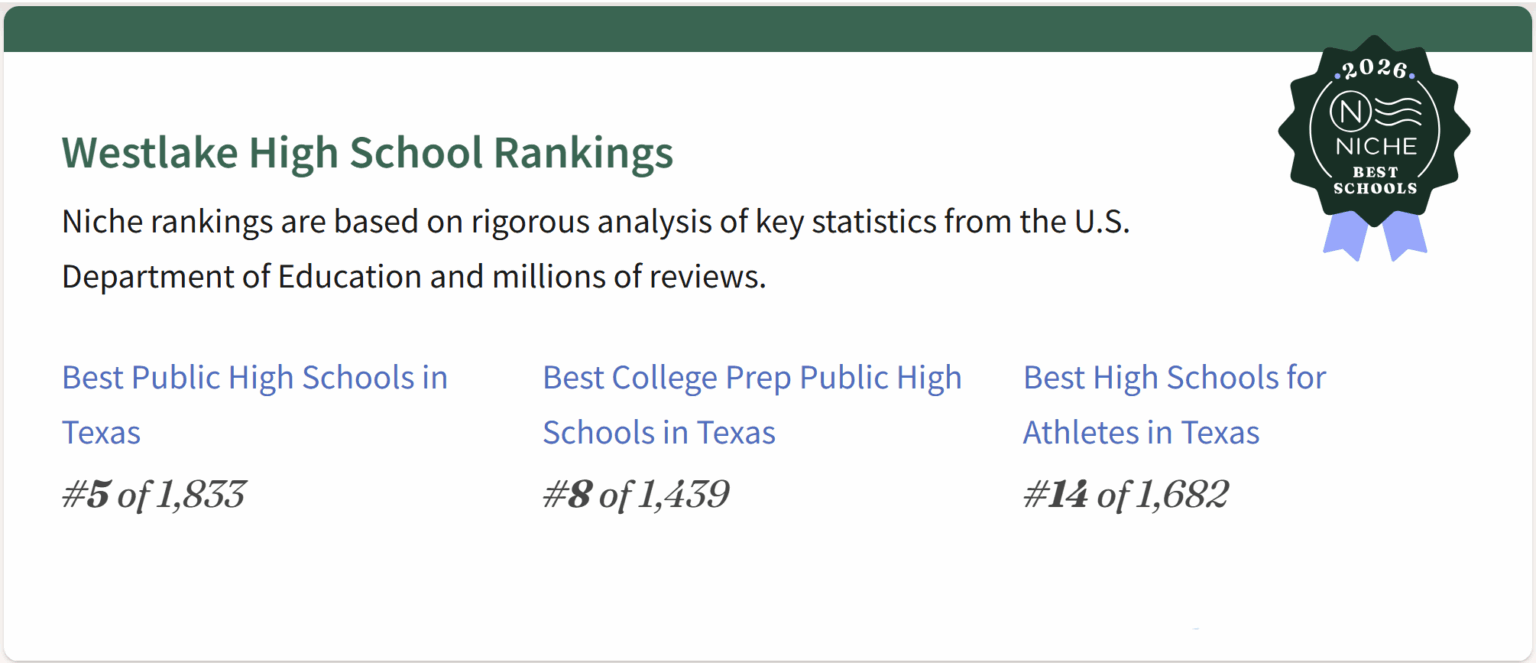Screen dimensions: 1536x663
Task: Click the words 'millions of reviews'
Action: [627, 277]
